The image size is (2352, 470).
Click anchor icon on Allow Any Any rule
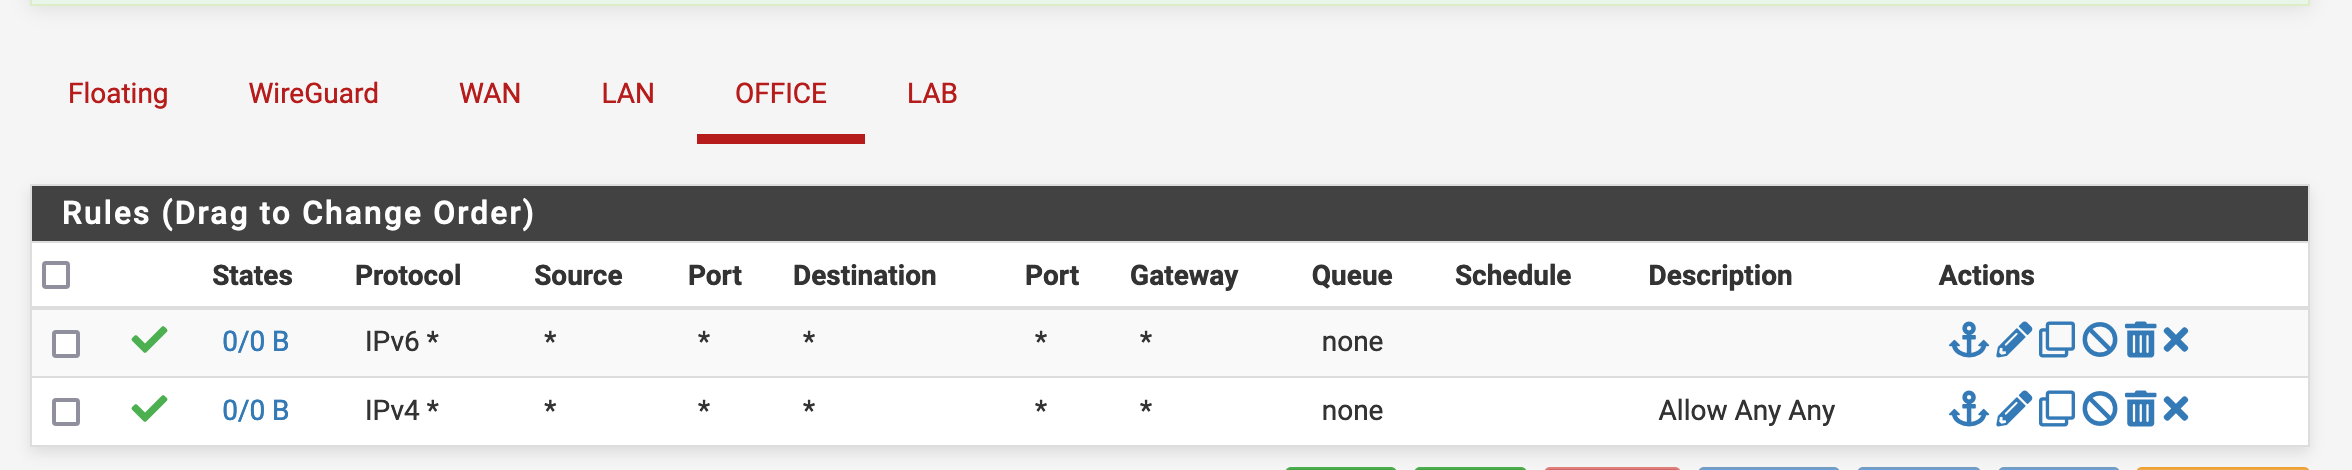coord(1968,409)
